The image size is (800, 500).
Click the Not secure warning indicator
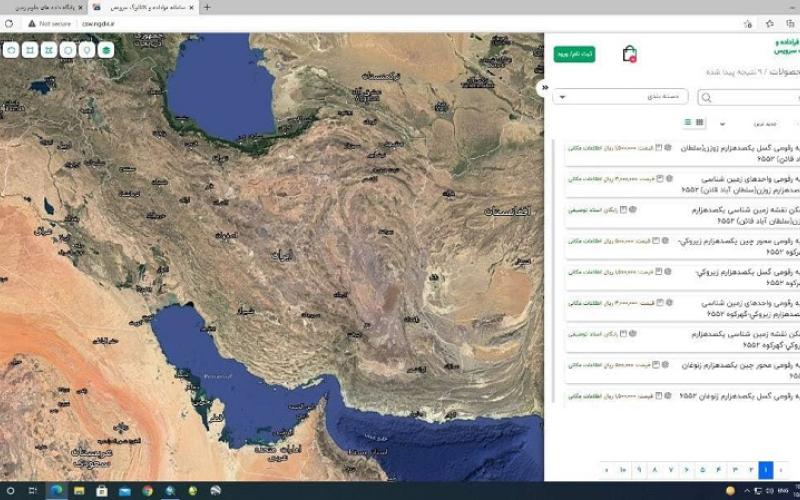click(49, 23)
